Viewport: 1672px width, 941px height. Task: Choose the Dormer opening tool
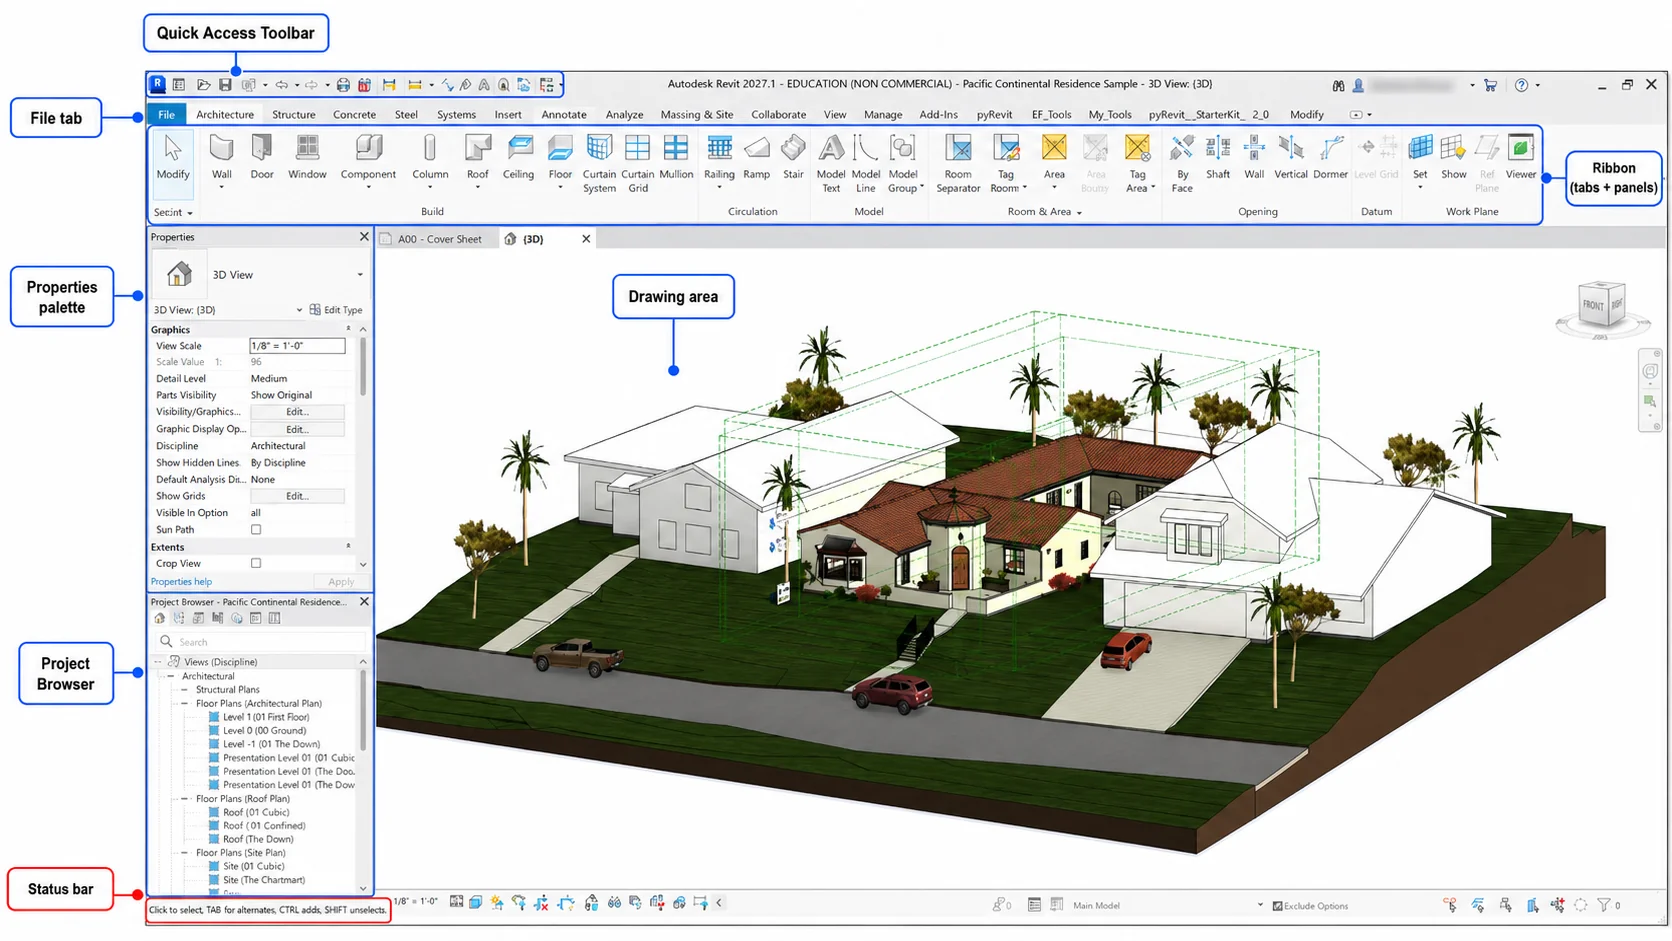pyautogui.click(x=1330, y=158)
